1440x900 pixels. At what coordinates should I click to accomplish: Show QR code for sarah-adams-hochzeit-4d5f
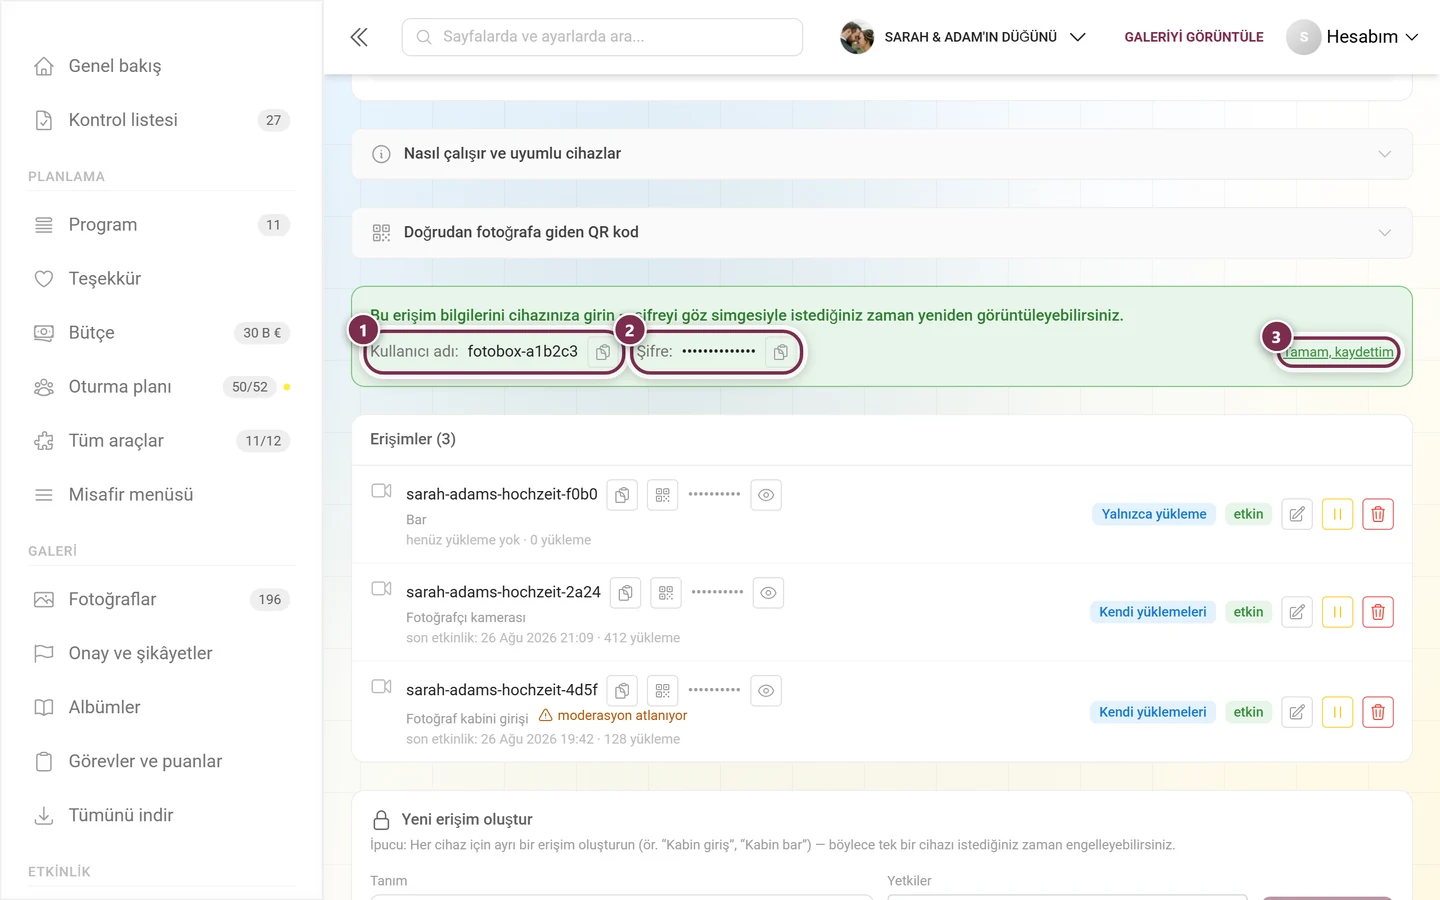662,691
